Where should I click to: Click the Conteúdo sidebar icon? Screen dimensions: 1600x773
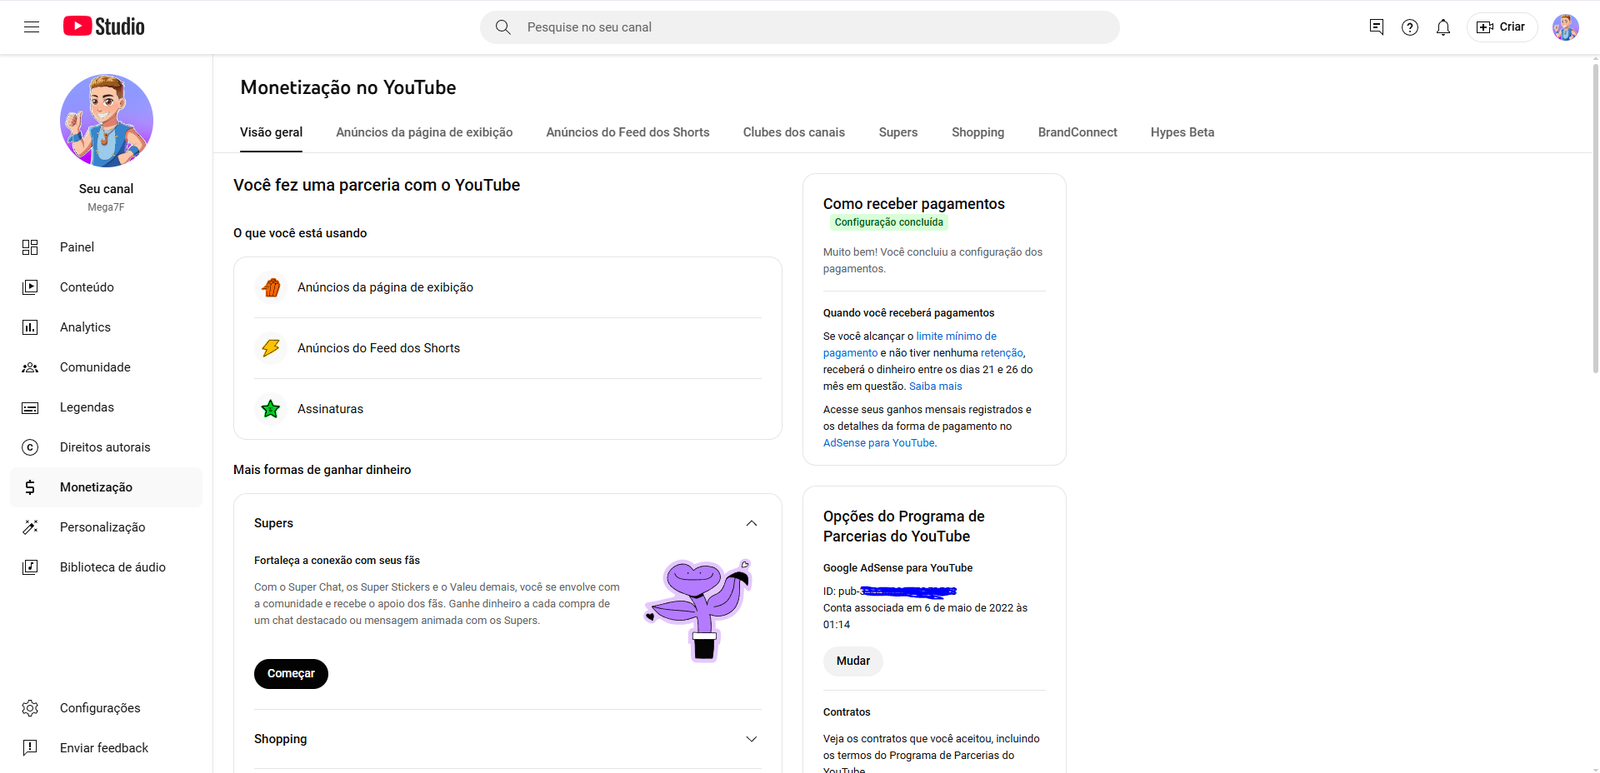pyautogui.click(x=30, y=287)
